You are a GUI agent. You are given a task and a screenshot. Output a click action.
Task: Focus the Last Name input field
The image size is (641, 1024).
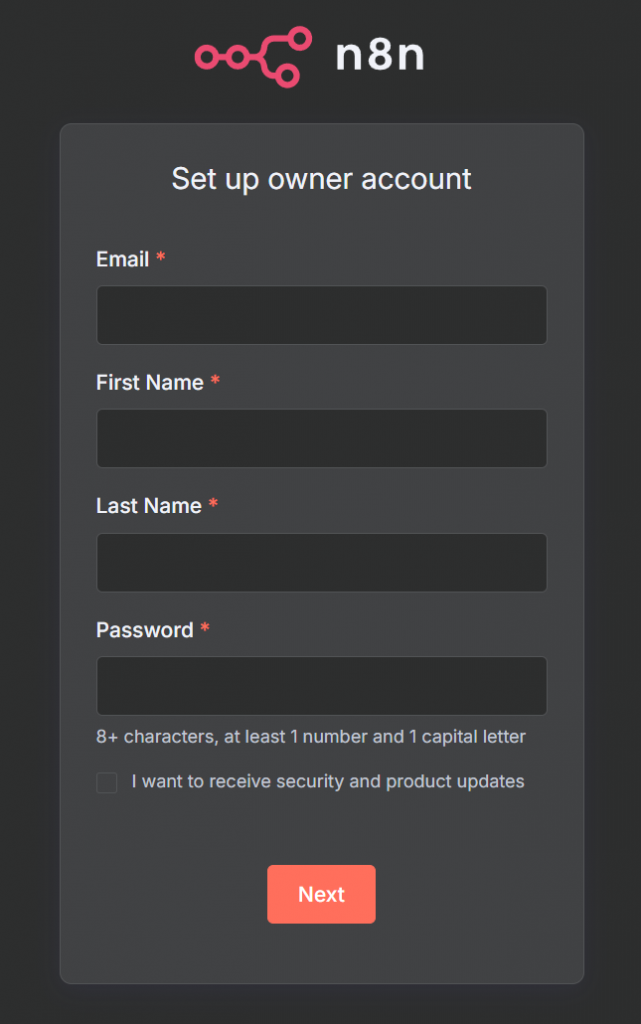pos(321,562)
